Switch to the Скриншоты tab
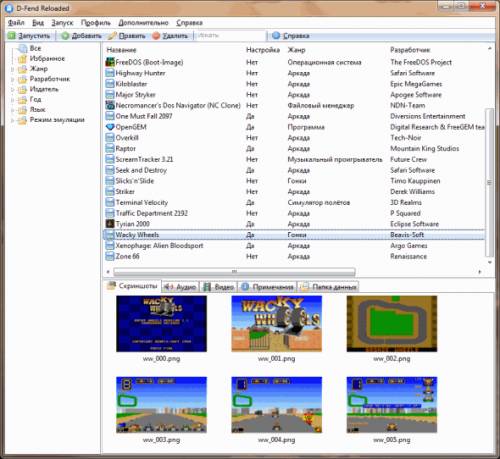Image resolution: width=500 pixels, height=459 pixels. click(133, 286)
